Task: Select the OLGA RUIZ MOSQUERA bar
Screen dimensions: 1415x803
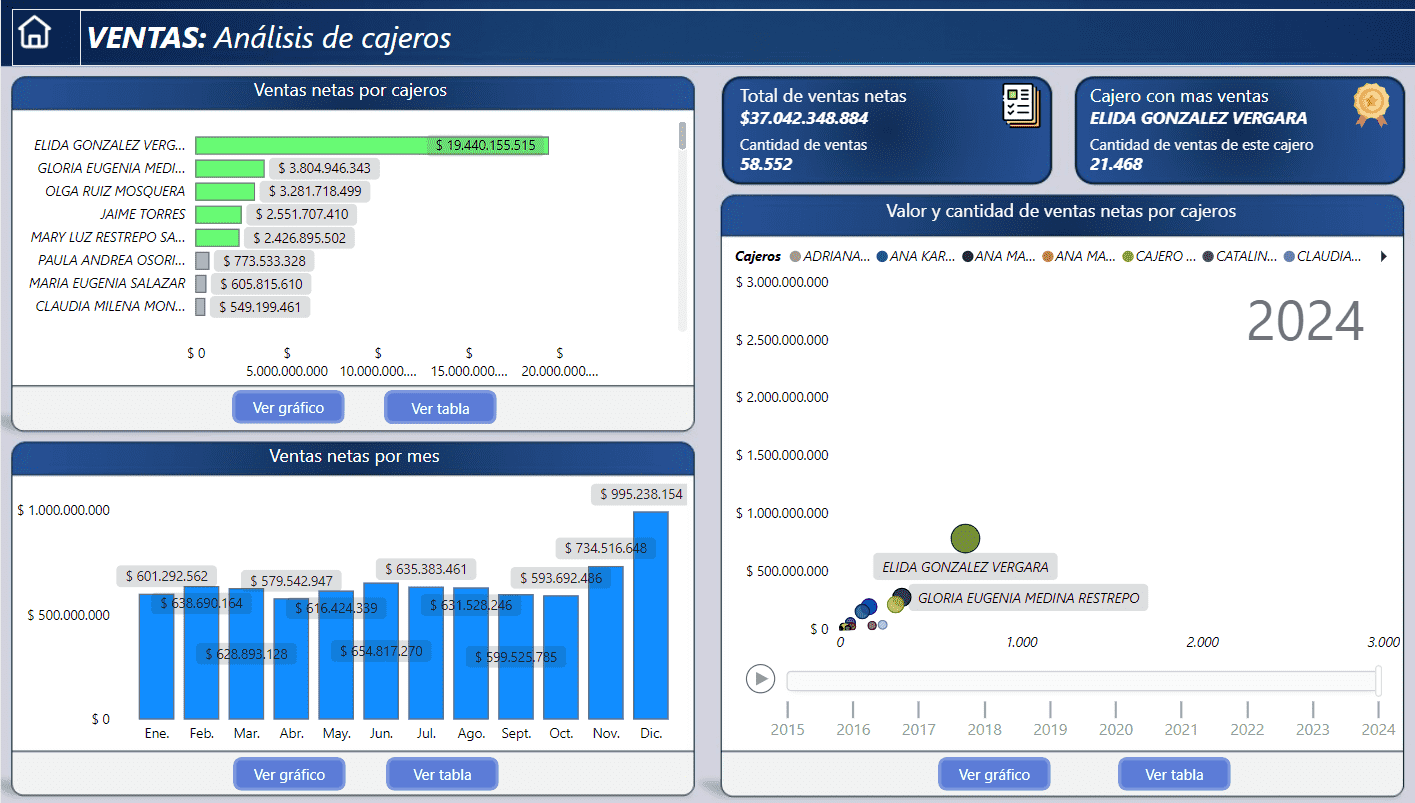Action: click(225, 191)
